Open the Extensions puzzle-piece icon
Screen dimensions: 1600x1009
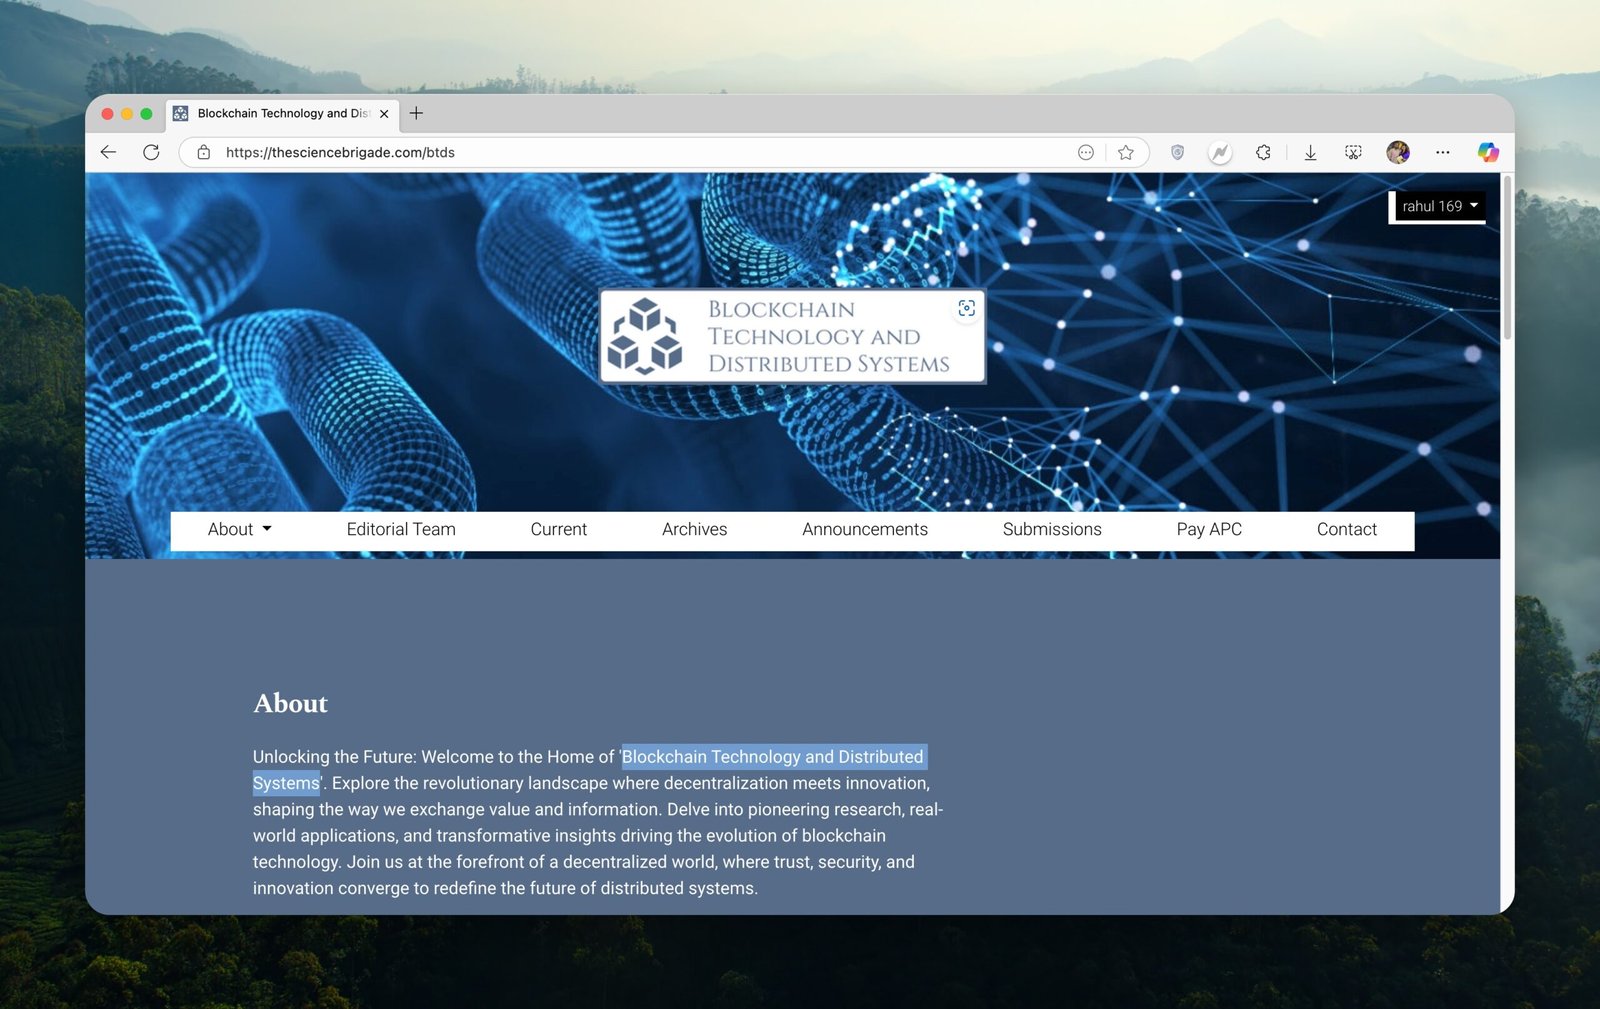(x=1263, y=152)
